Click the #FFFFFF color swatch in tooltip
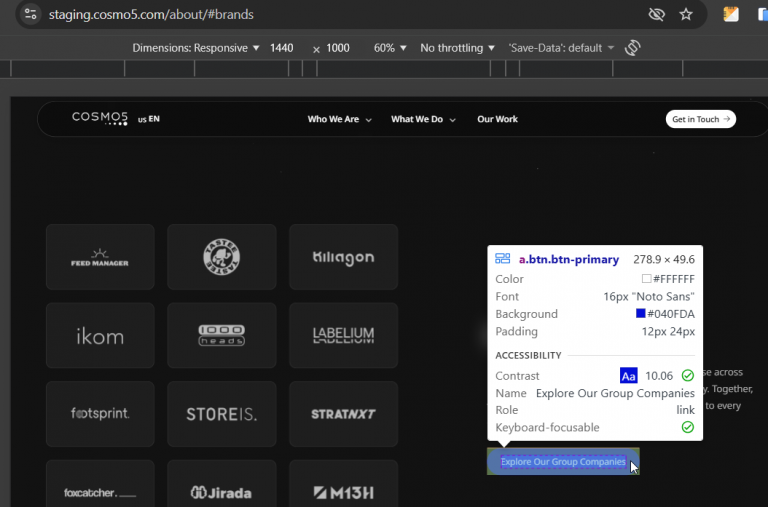 [646, 279]
